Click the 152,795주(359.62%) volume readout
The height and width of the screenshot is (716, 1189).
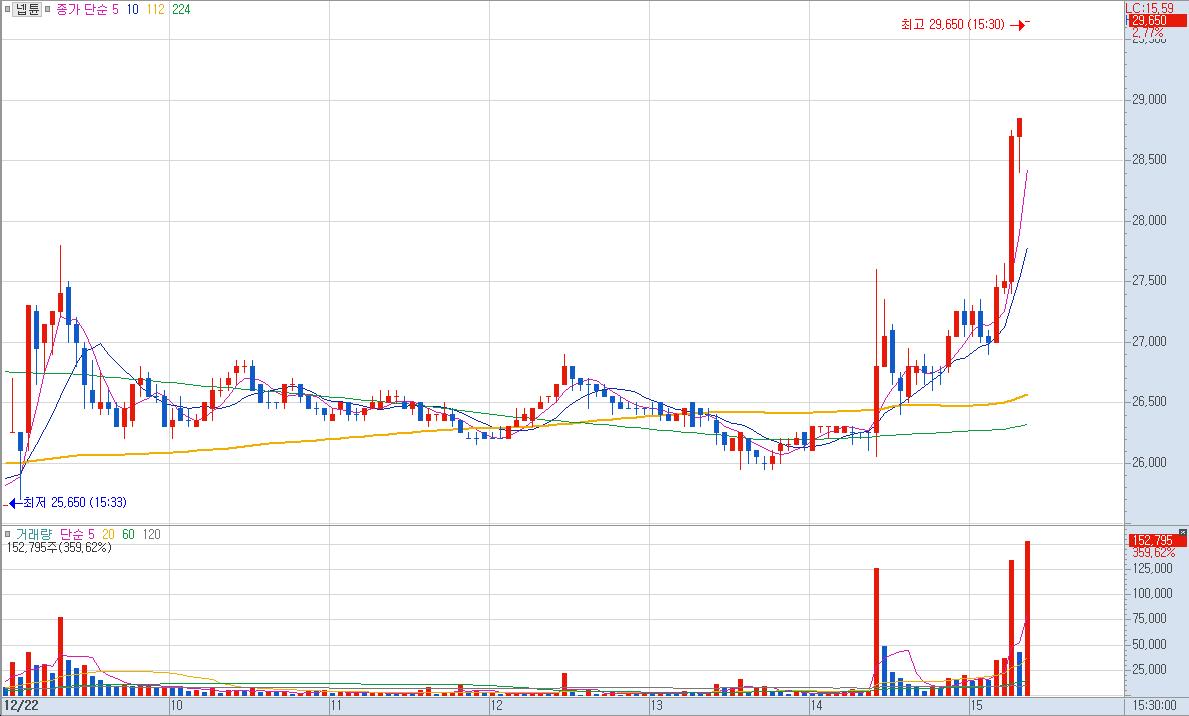[x=58, y=547]
